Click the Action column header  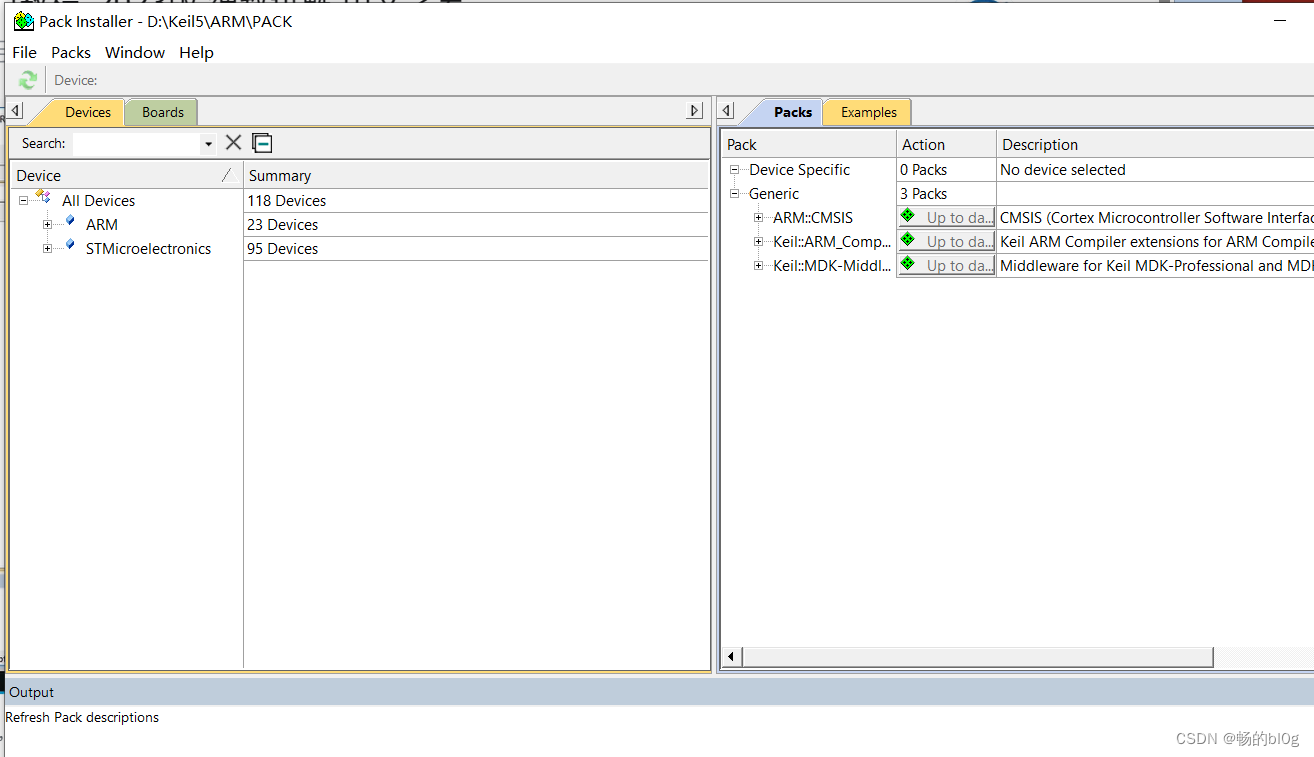tap(946, 144)
